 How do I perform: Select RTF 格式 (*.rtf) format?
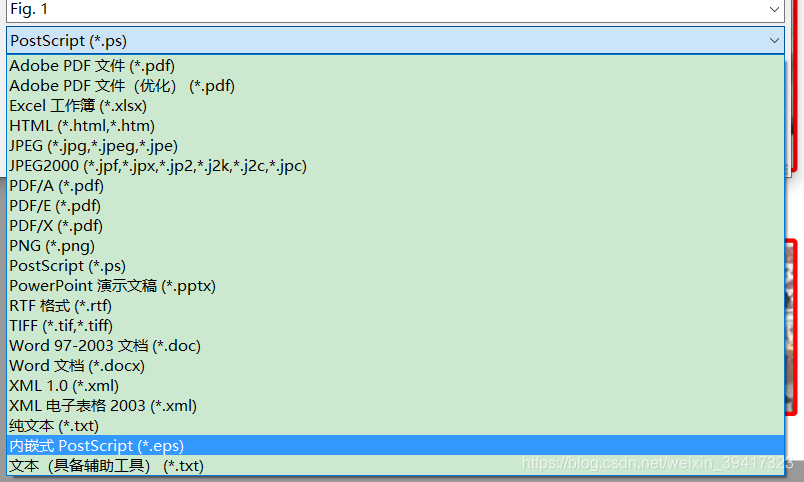coord(395,306)
